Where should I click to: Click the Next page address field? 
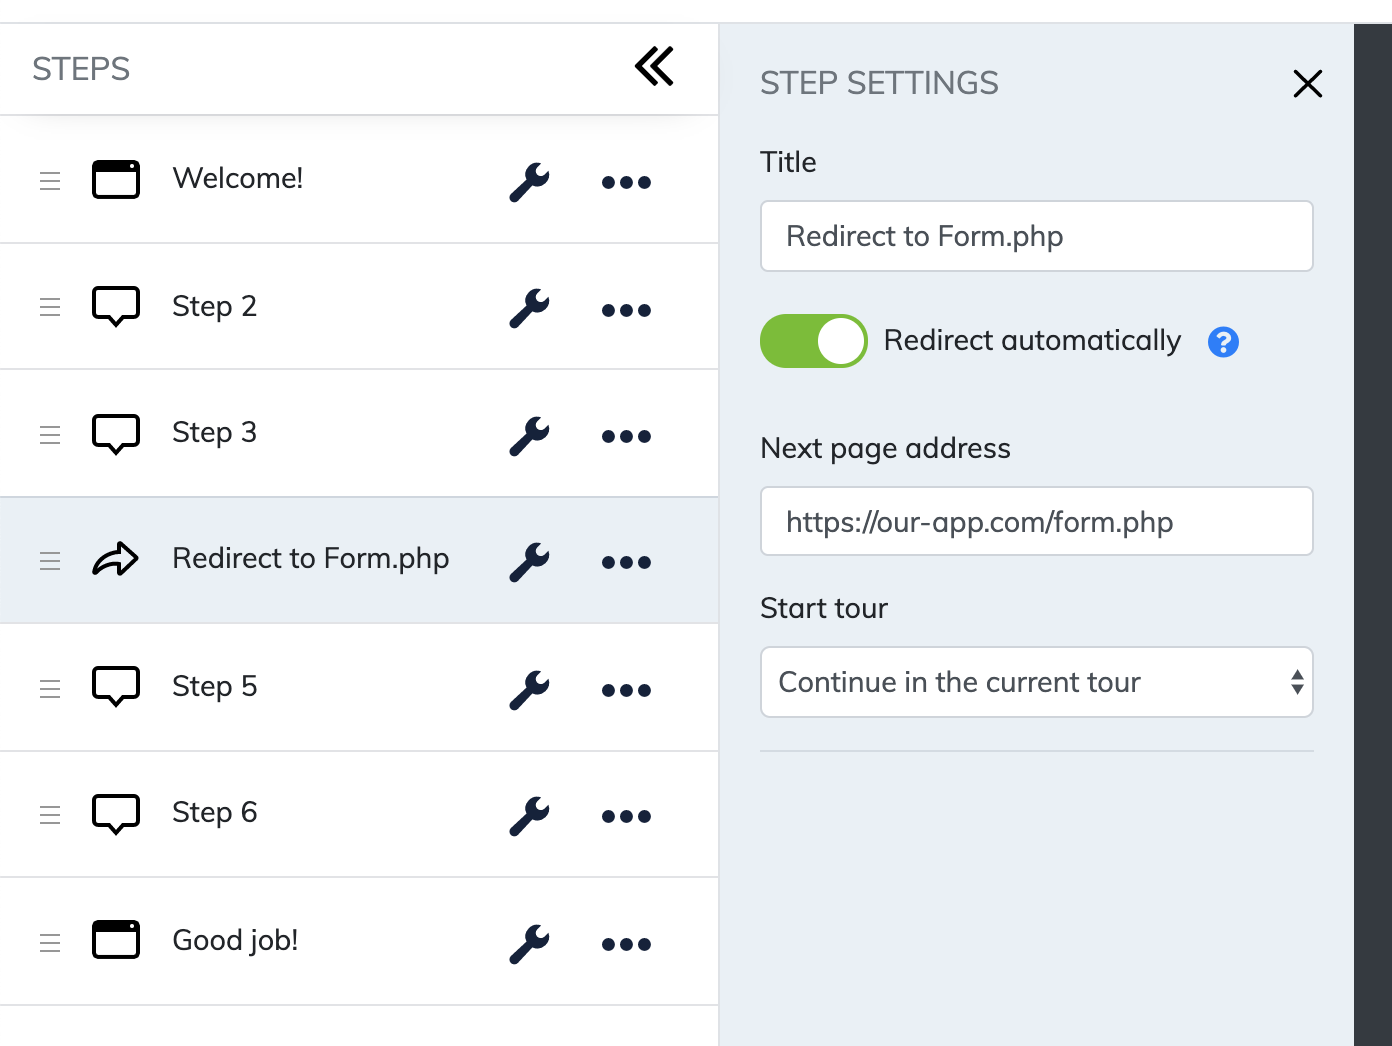1036,521
